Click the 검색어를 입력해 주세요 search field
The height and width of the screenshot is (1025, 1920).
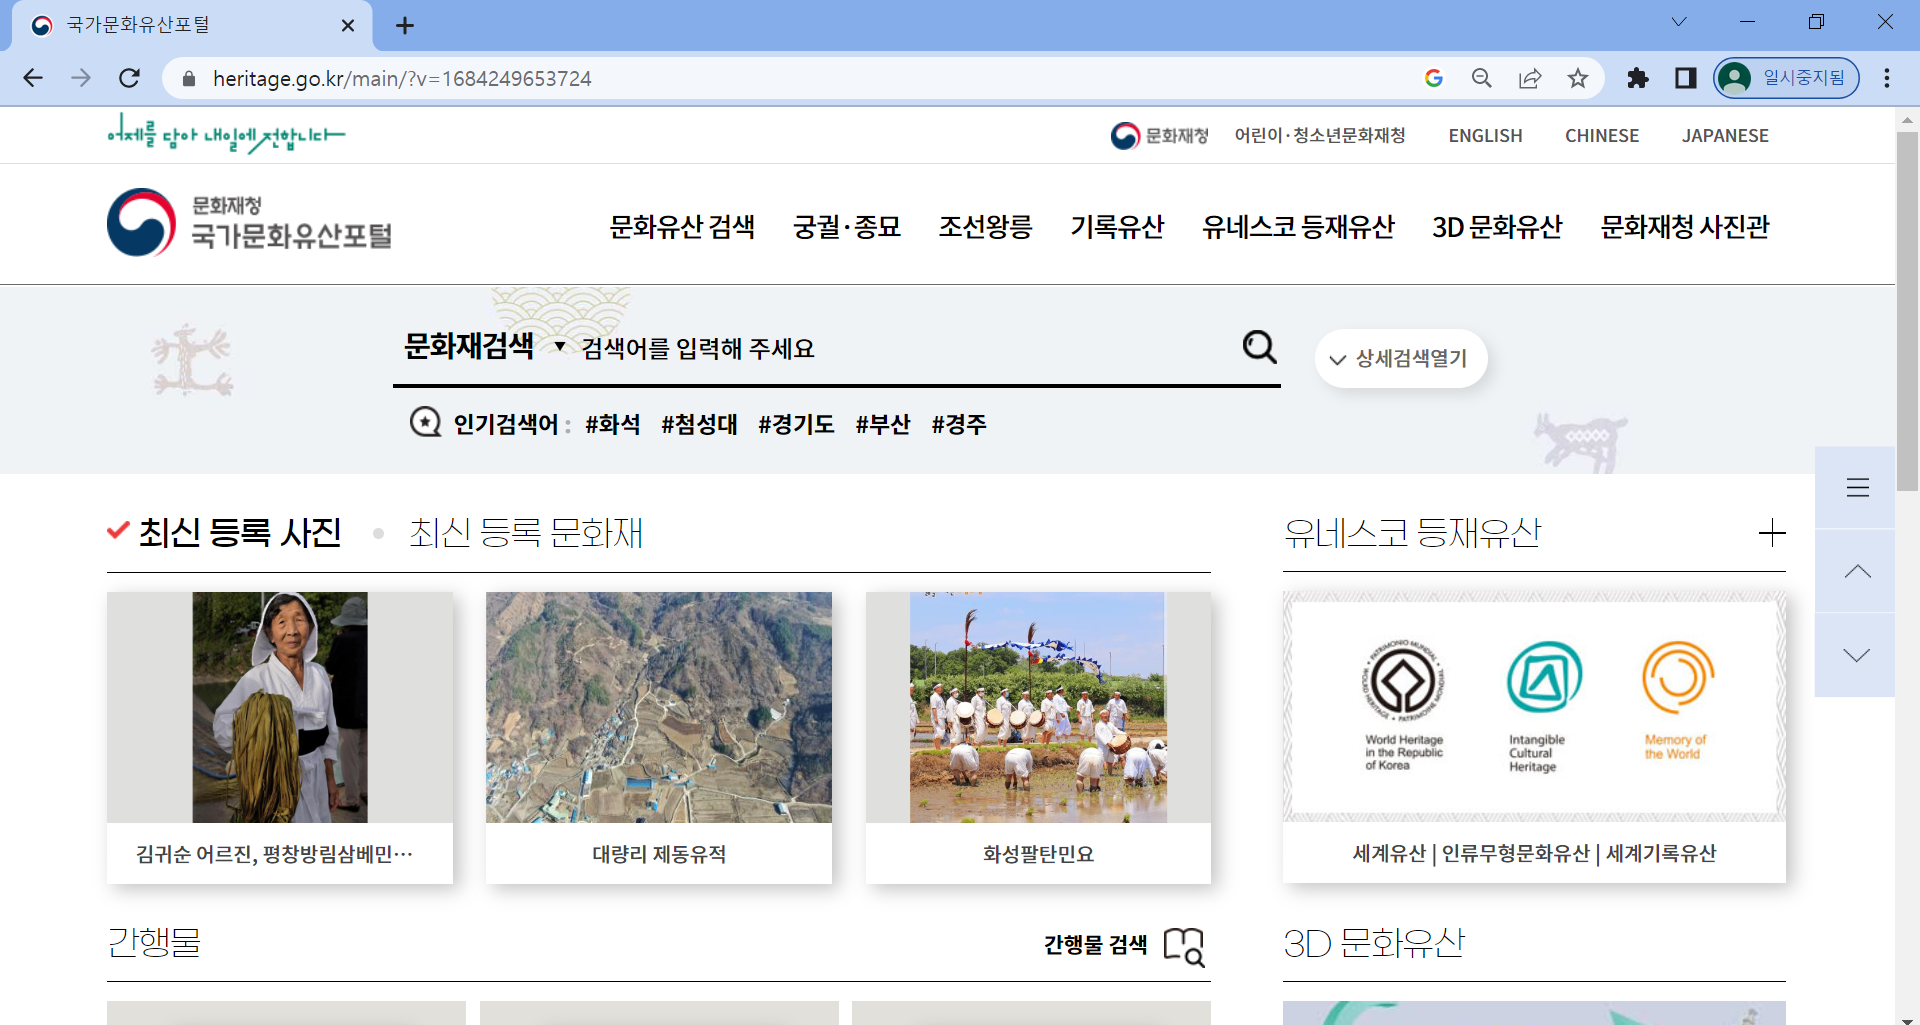pyautogui.click(x=850, y=348)
